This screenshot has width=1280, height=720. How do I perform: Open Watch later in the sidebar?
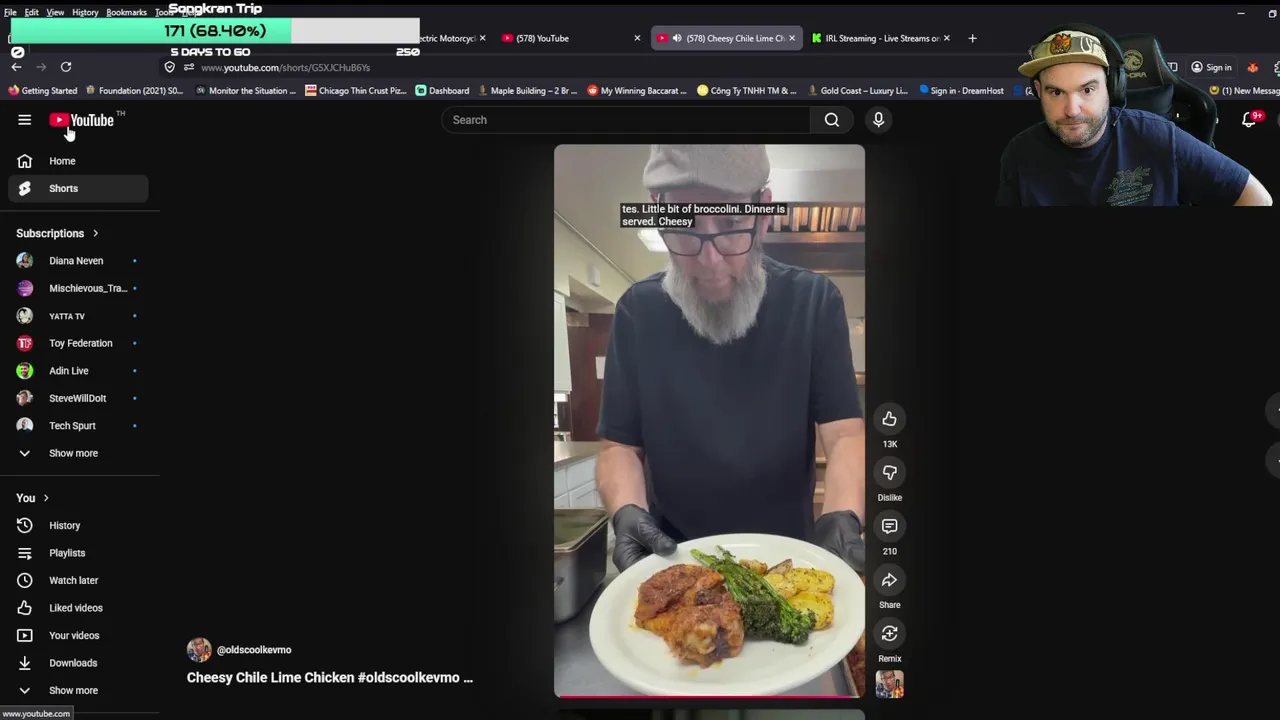78,580
